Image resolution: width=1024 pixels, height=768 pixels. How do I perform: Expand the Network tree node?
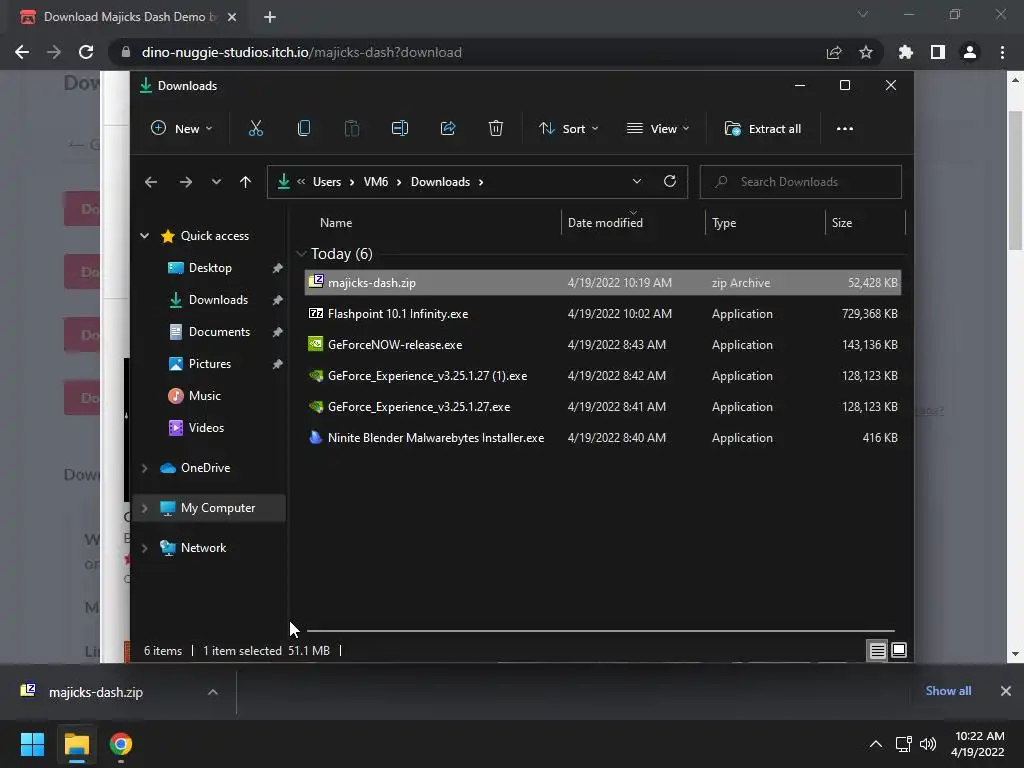(144, 548)
